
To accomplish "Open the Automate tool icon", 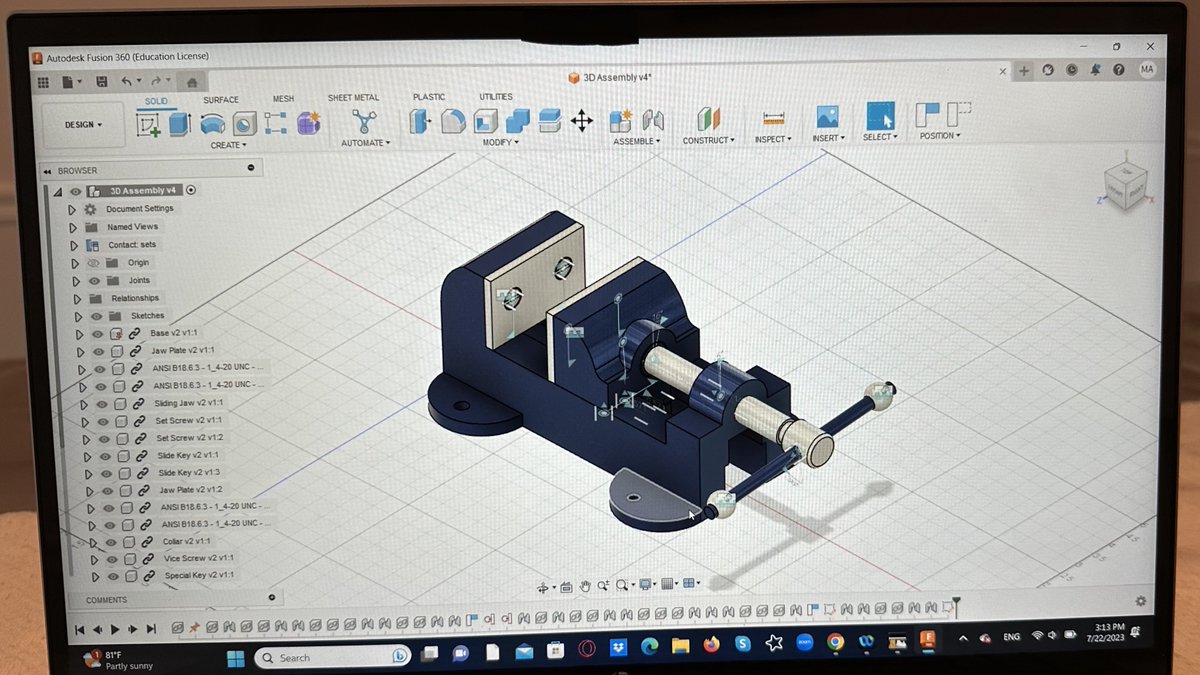I will tap(363, 122).
